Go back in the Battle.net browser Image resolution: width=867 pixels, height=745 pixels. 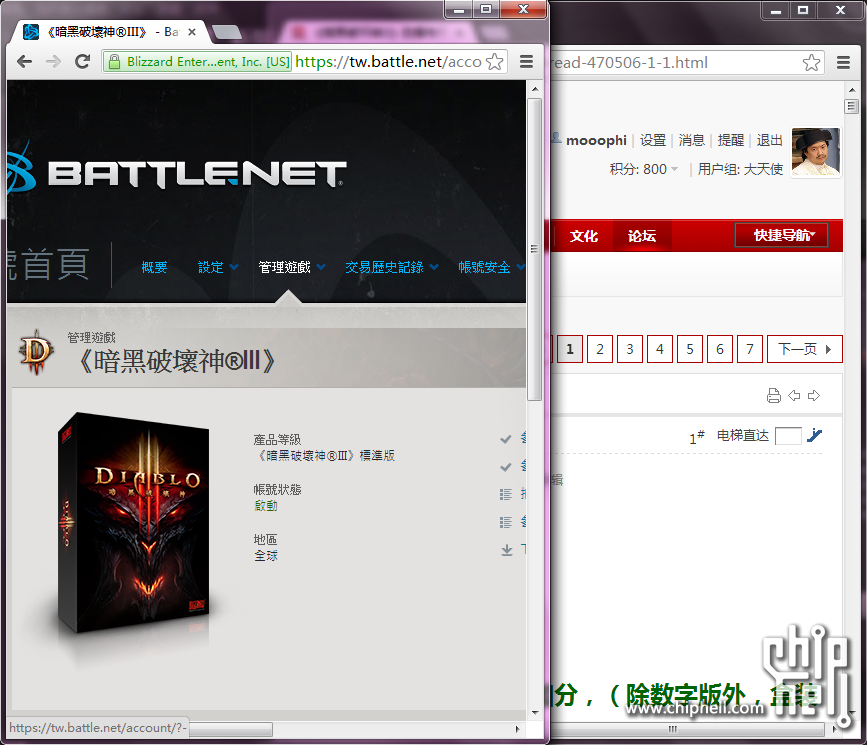[25, 61]
